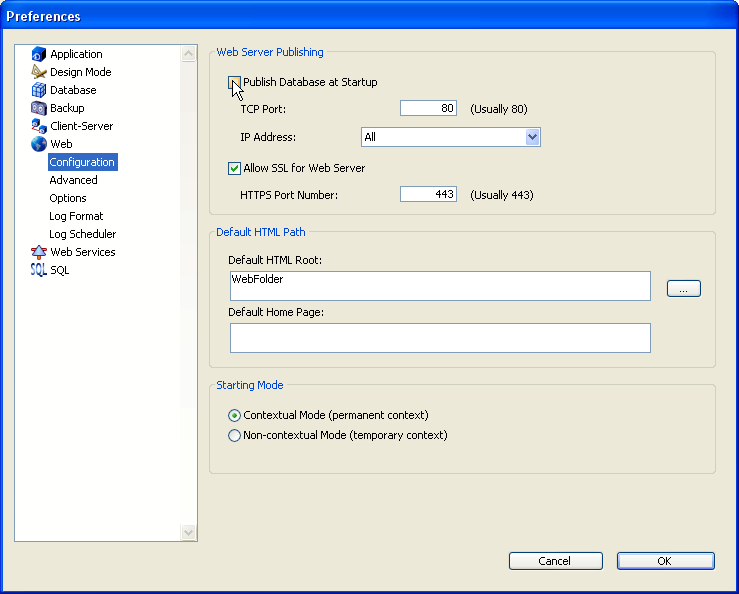
Task: Uncheck Allow SSL for Web Server
Action: [x=235, y=168]
